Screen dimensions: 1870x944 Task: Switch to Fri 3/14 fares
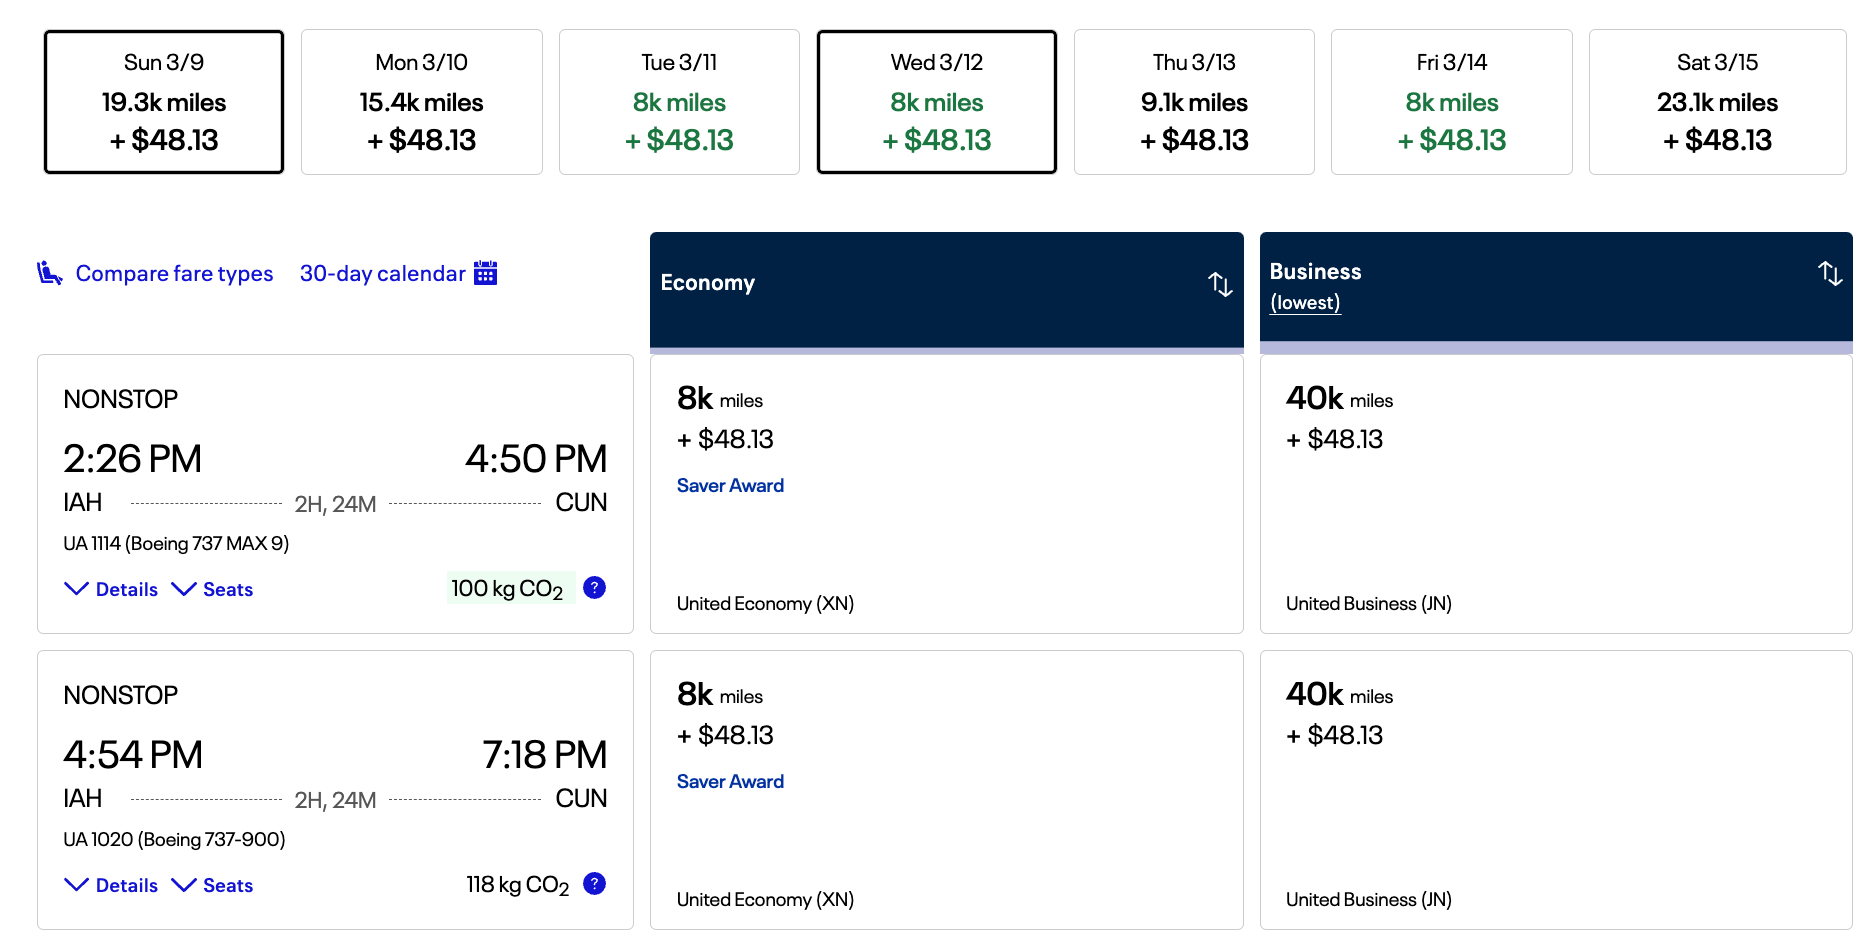tap(1451, 102)
